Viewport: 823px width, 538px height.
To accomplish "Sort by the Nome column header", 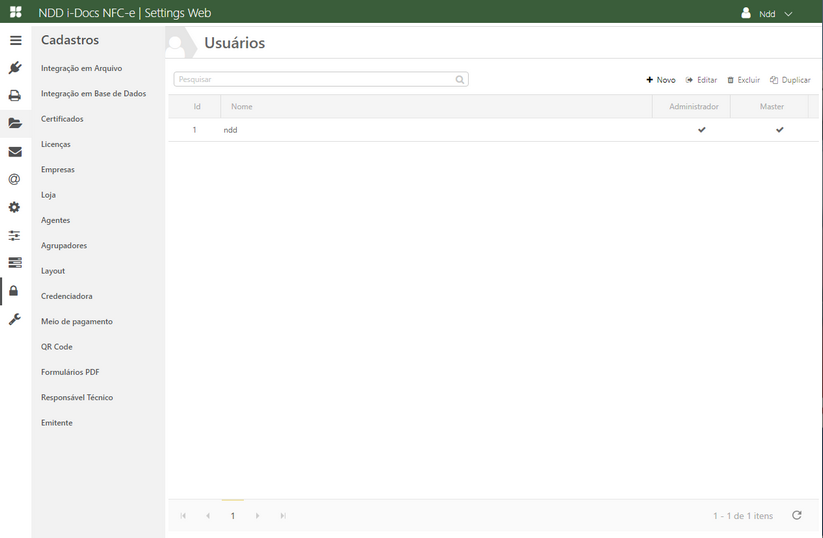I will (x=436, y=107).
